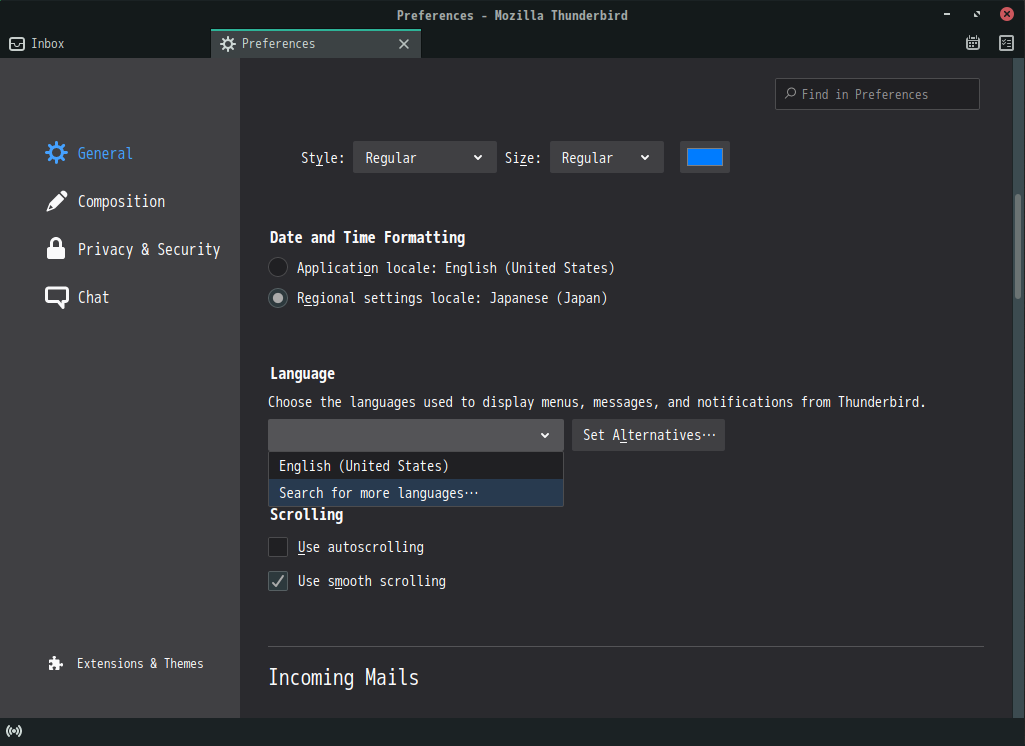
Task: Open the General preferences gear icon
Action: coord(56,153)
